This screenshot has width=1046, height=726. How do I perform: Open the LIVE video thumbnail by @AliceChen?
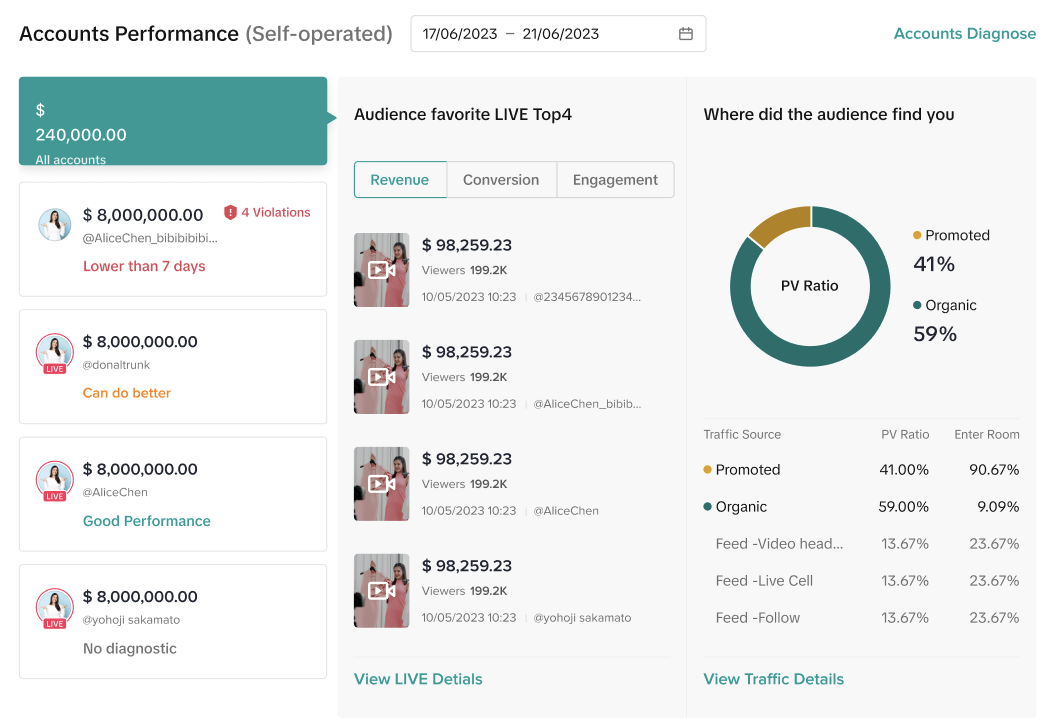coord(382,484)
